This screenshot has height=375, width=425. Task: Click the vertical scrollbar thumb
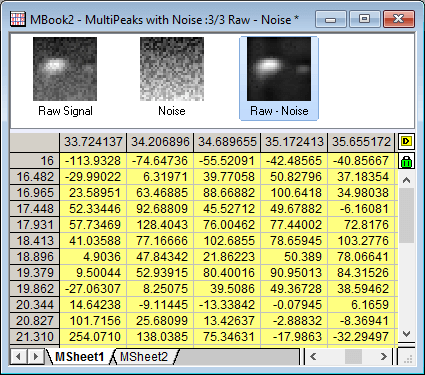406,215
